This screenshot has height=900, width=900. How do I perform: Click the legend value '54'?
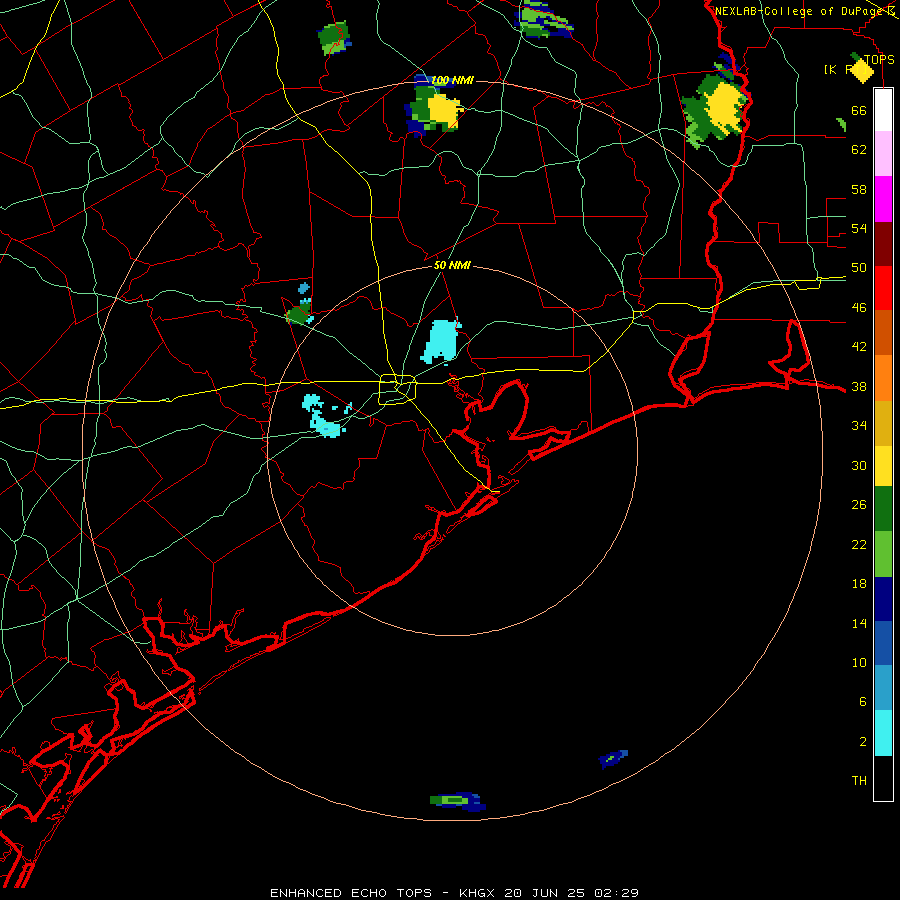[859, 228]
